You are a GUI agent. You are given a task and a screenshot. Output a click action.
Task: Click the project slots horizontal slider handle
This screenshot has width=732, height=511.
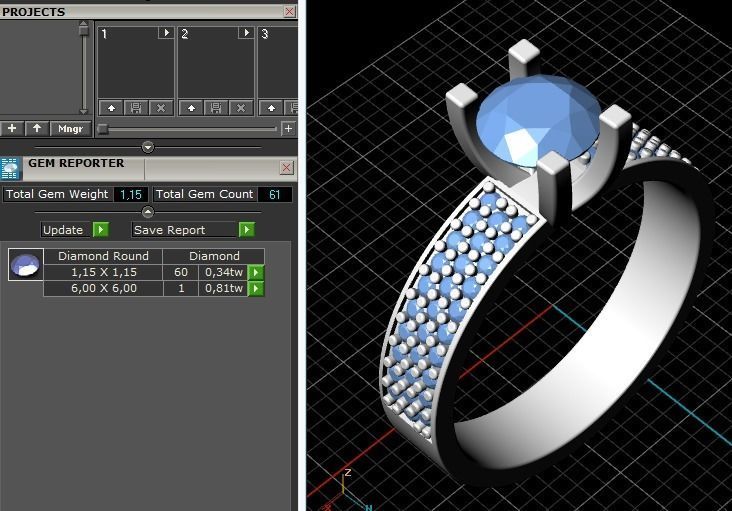pos(103,129)
